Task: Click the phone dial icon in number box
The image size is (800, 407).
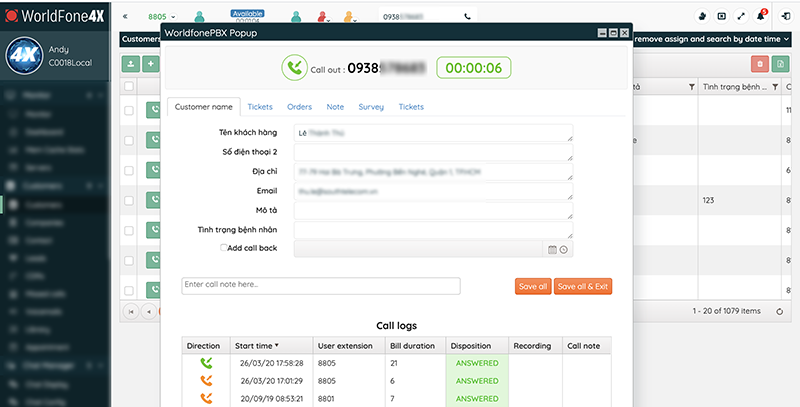Action: [467, 17]
